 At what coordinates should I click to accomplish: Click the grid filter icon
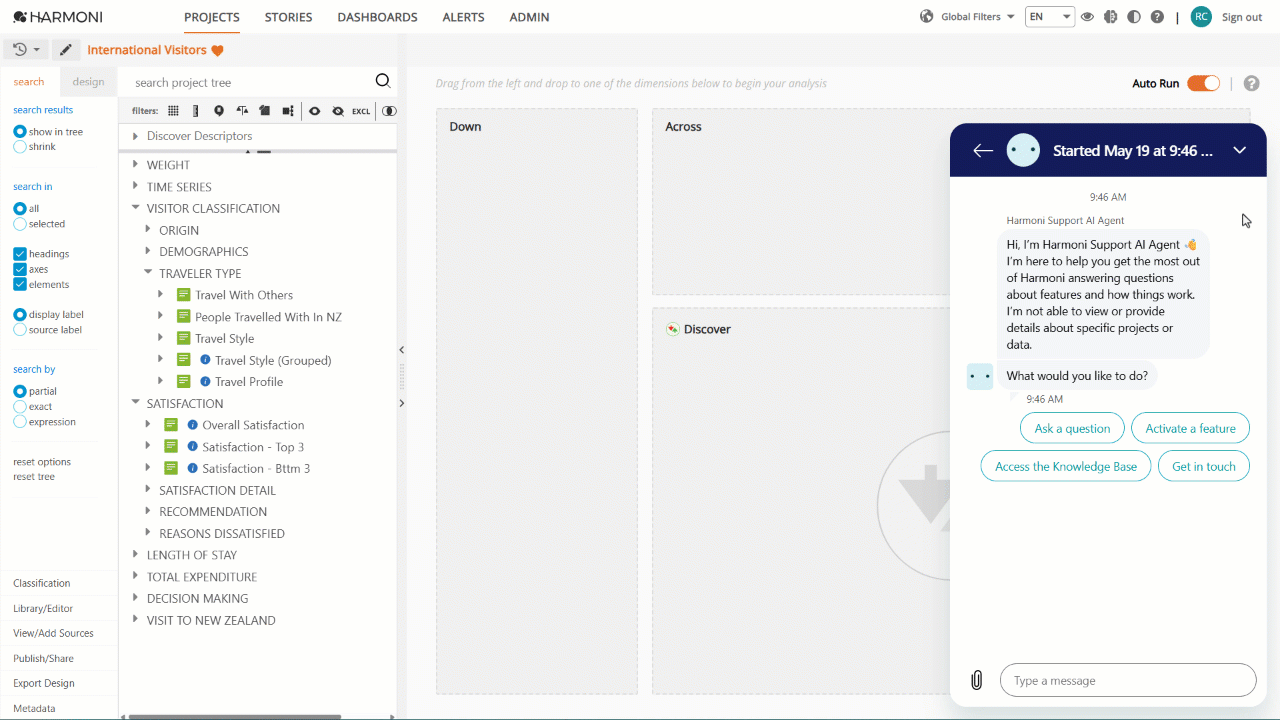(173, 111)
